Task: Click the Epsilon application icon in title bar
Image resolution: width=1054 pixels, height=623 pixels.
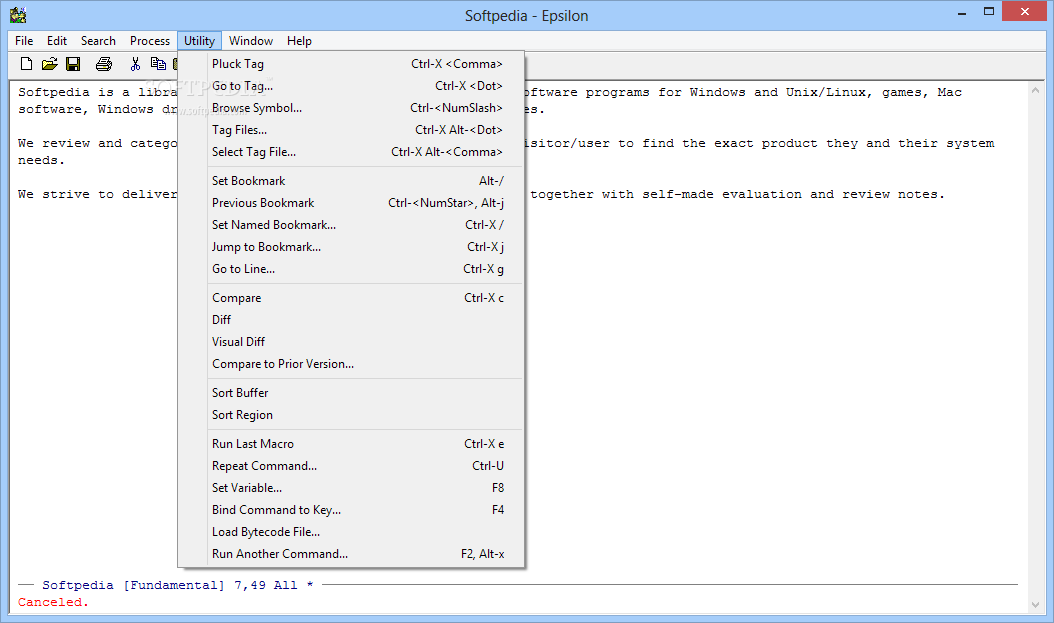Action: click(x=18, y=15)
